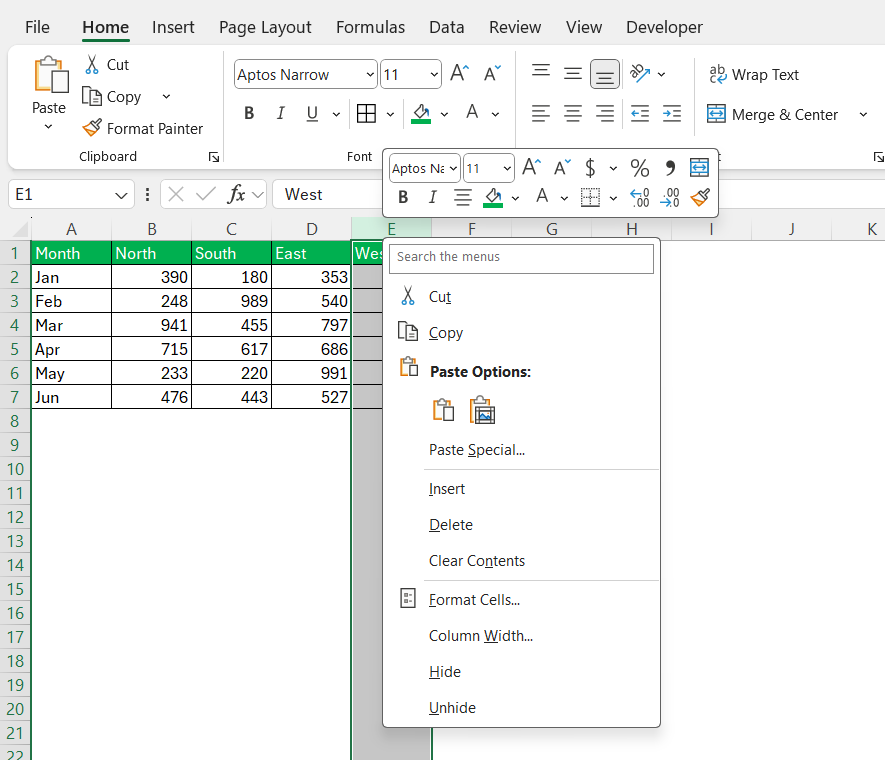The width and height of the screenshot is (885, 760).
Task: Decrease decimal places in mini toolbar
Action: (669, 197)
